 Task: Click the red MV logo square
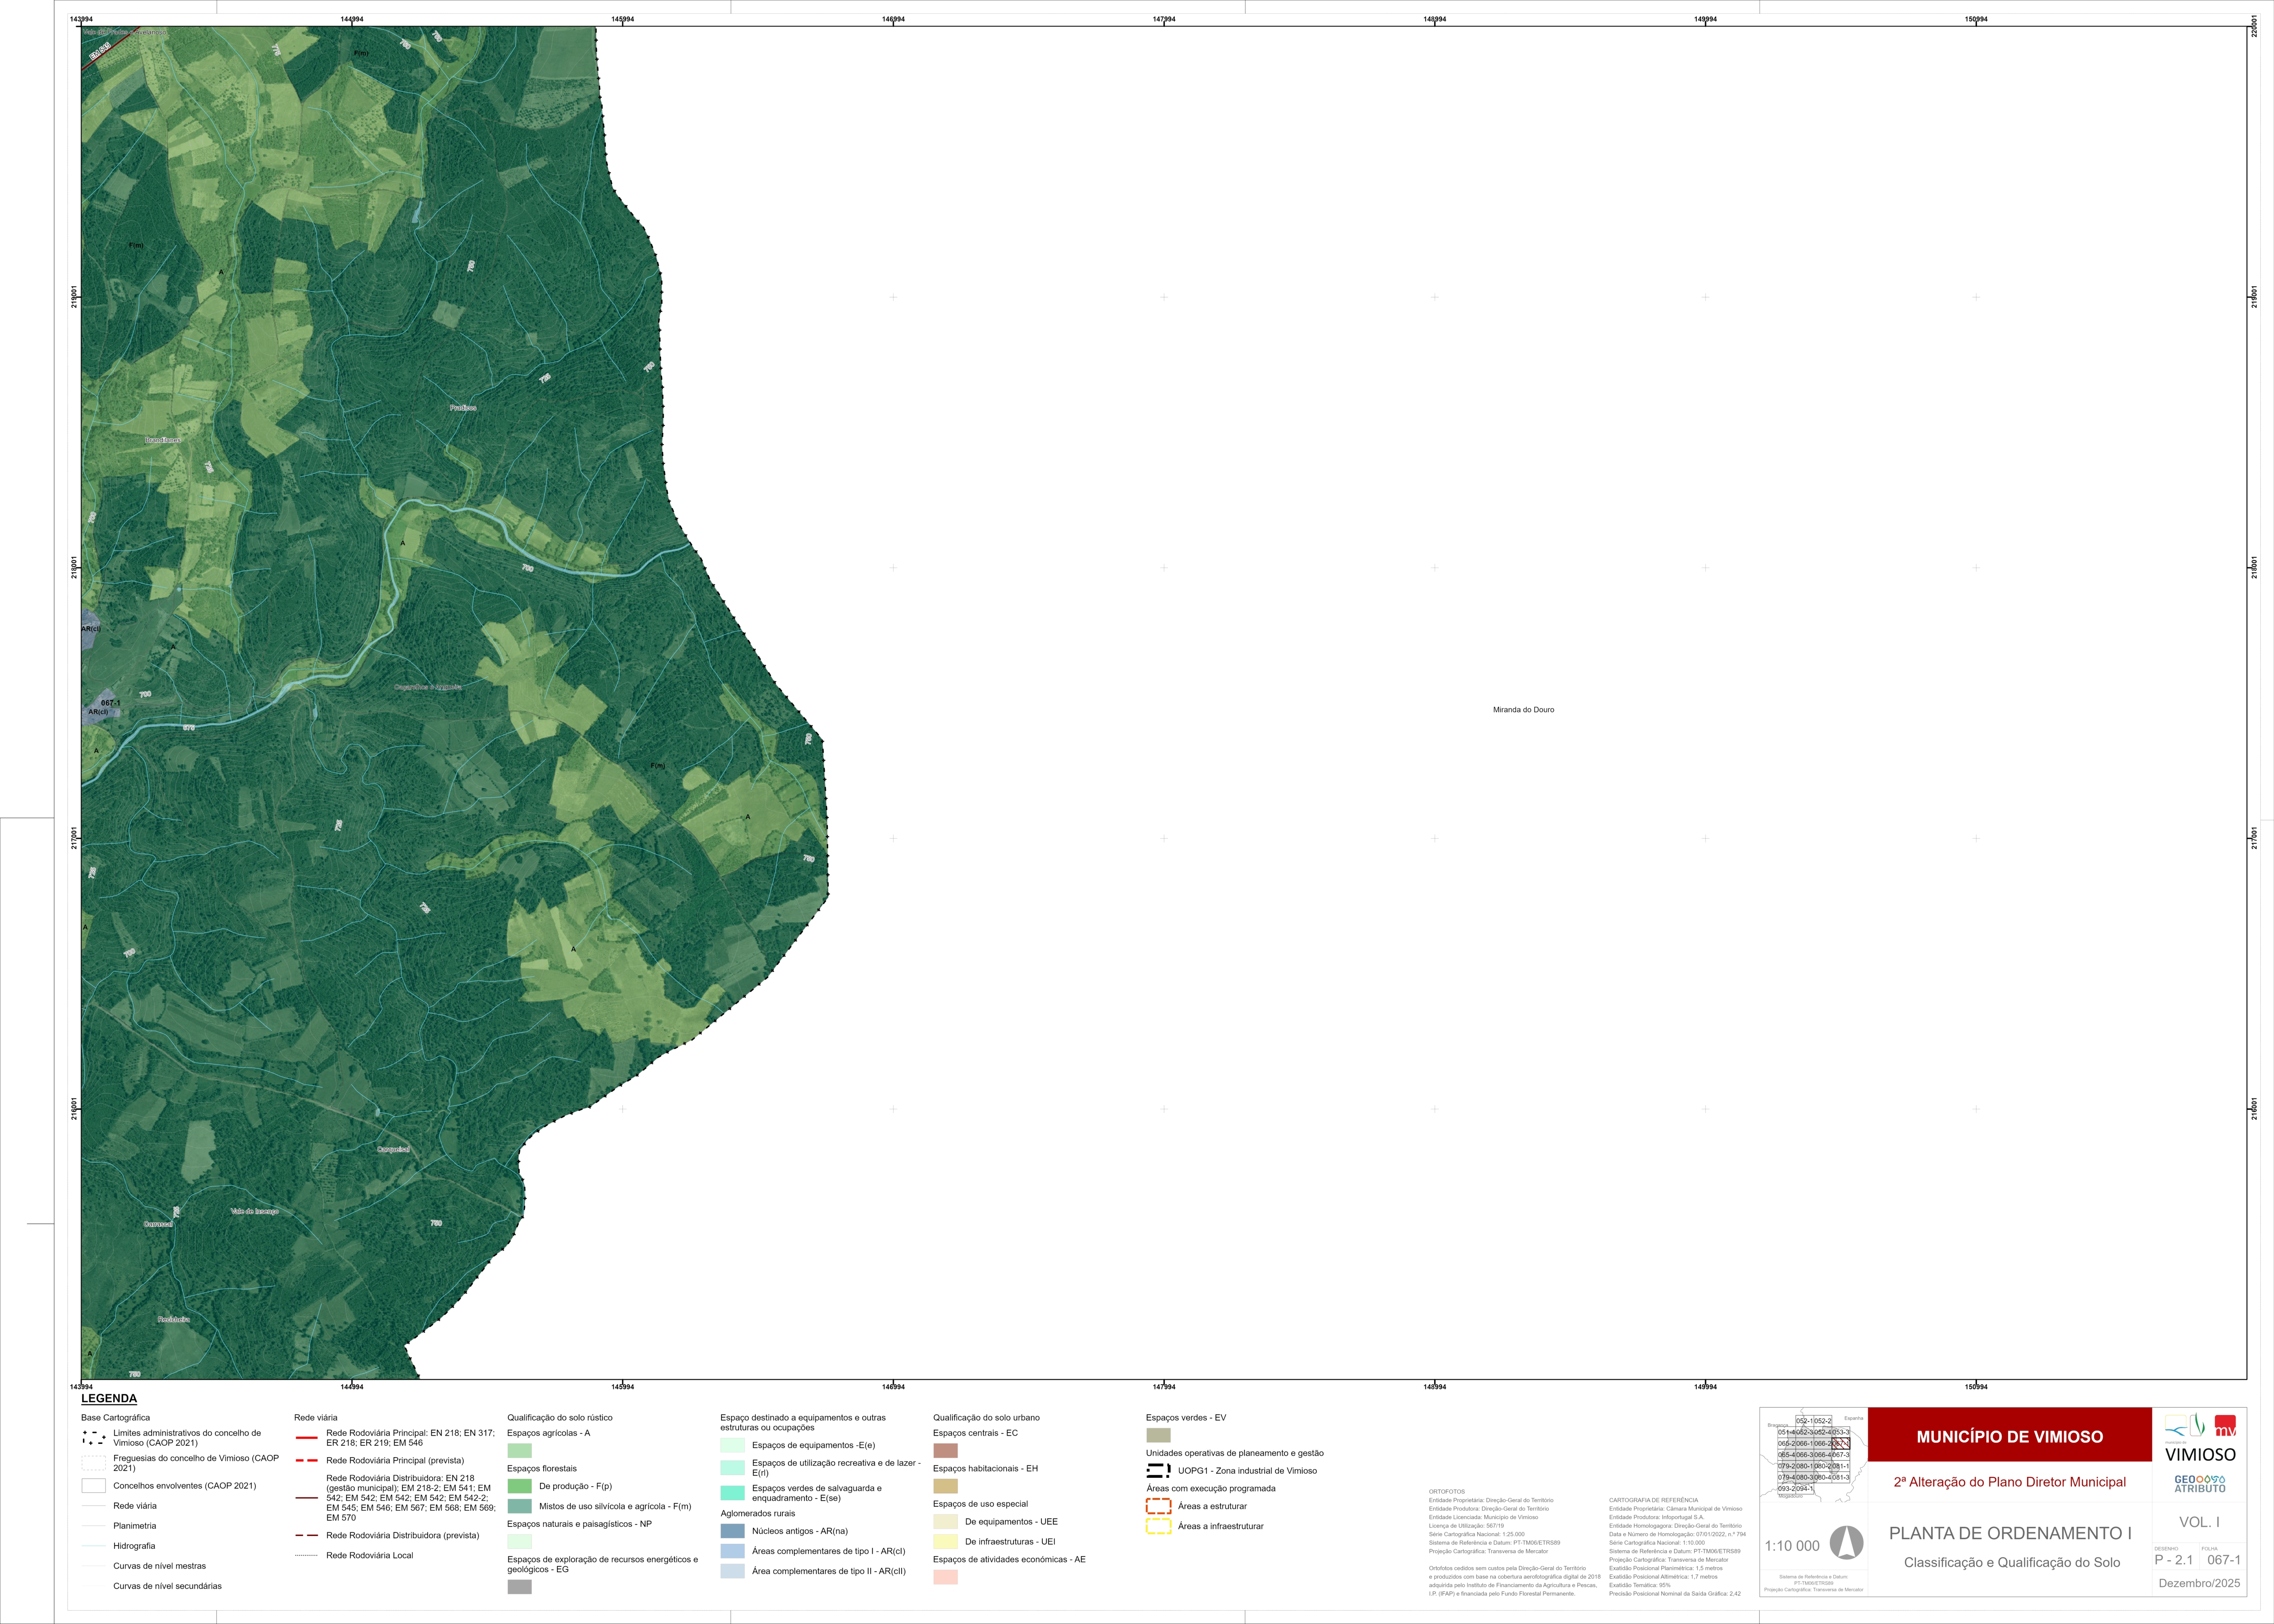(2225, 1426)
